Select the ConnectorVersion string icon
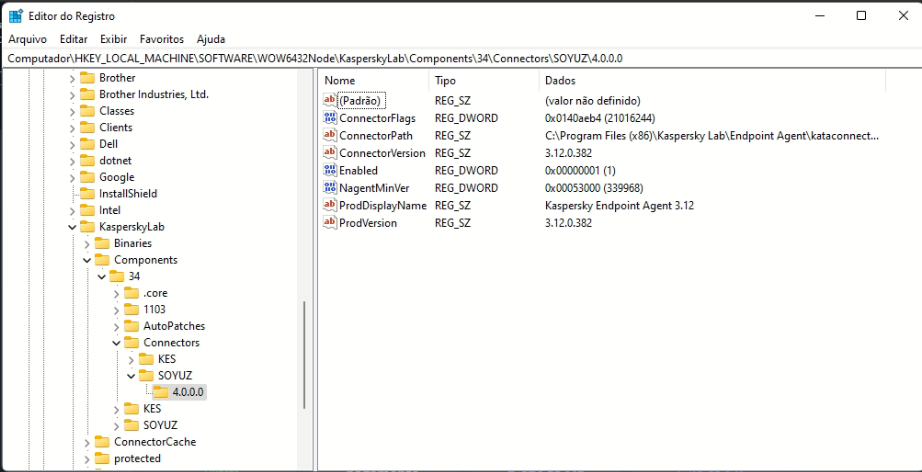This screenshot has height=472, width=922. coord(330,153)
